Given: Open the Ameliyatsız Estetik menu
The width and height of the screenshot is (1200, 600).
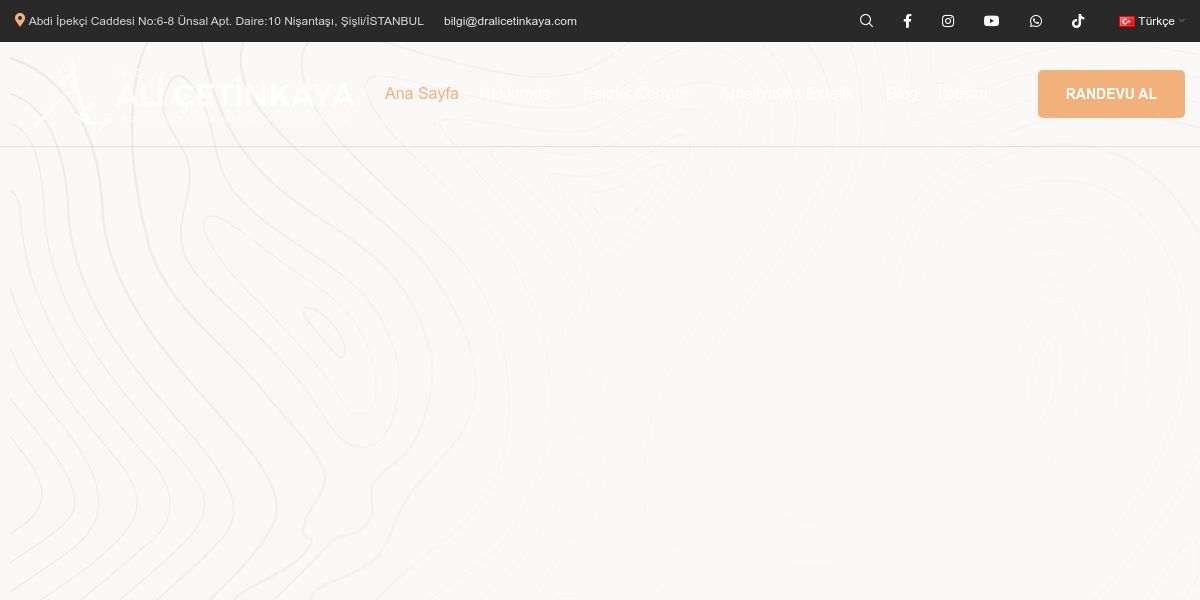Looking at the screenshot, I should [x=786, y=93].
